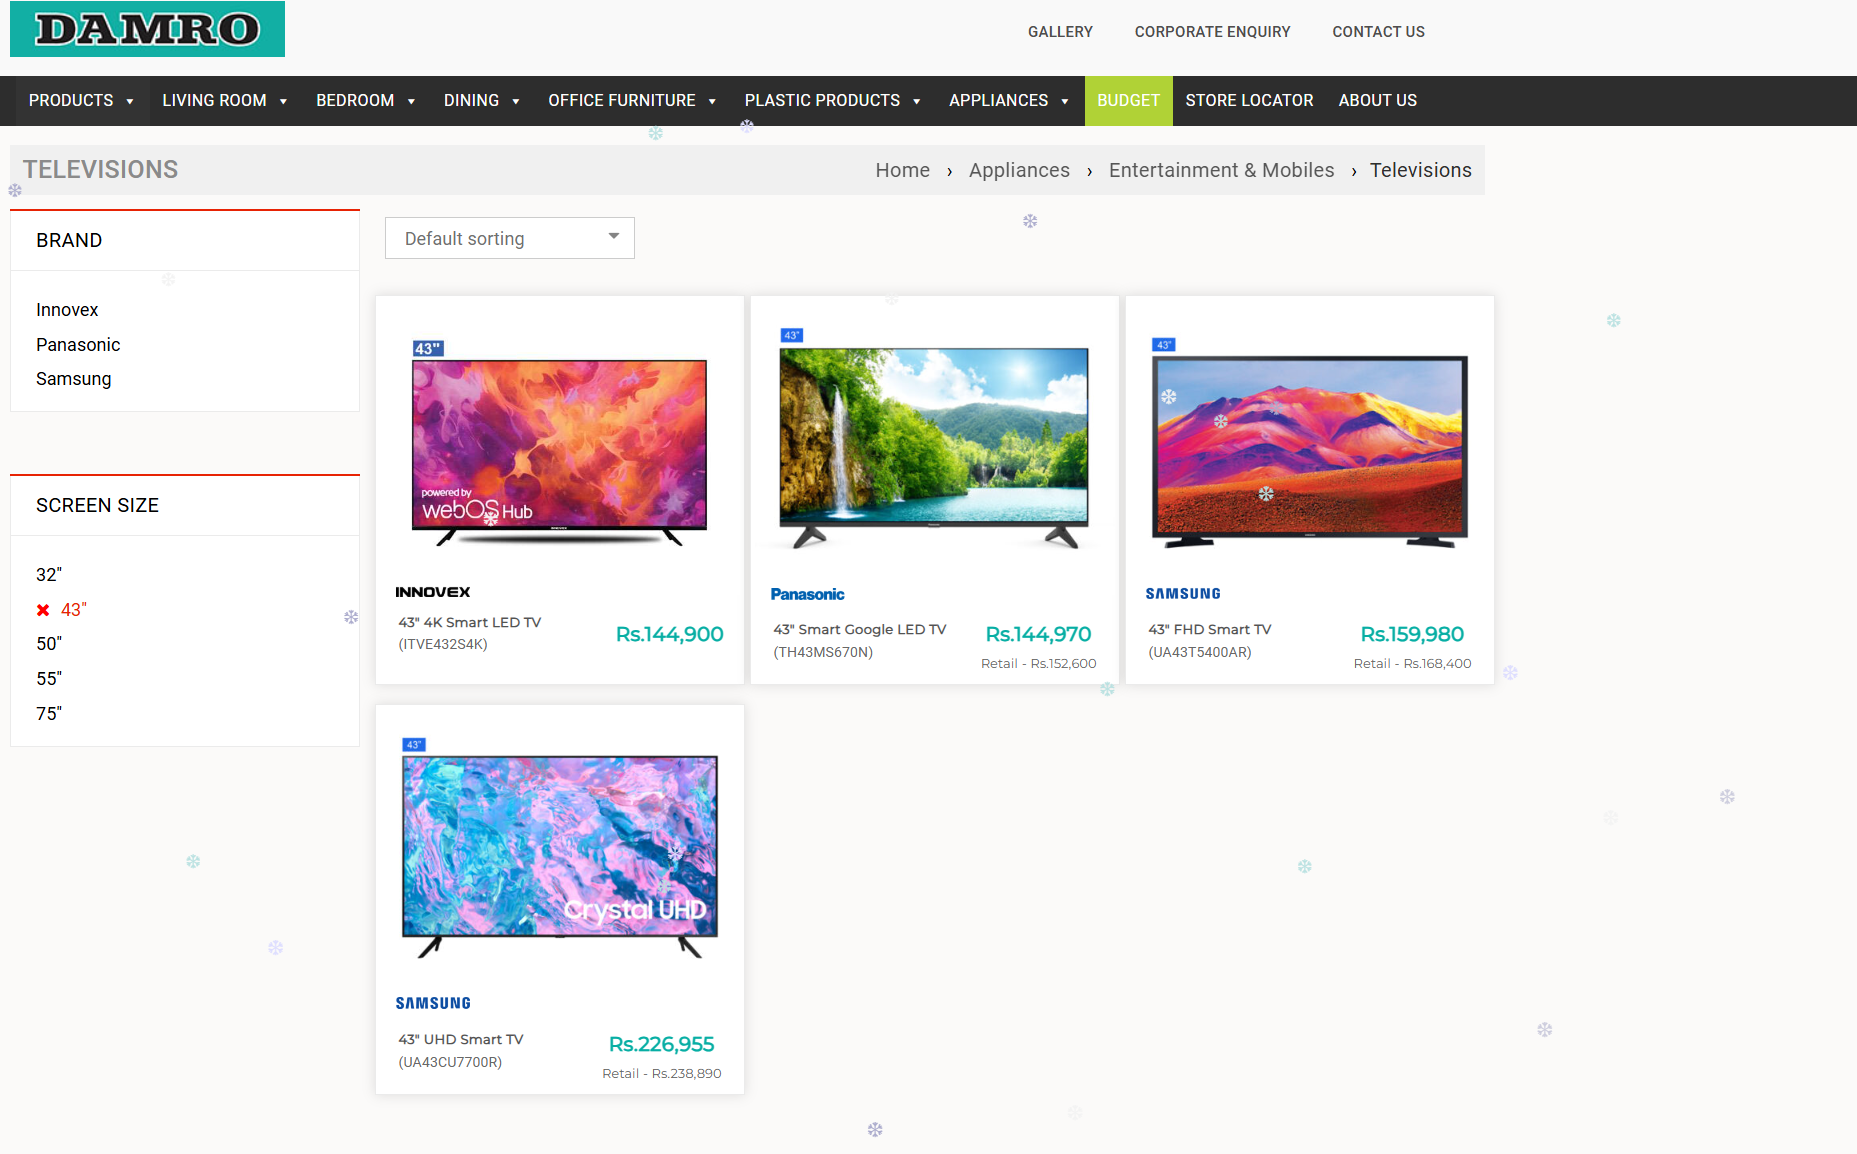The height and width of the screenshot is (1154, 1857).
Task: Open the Samsung 43" FHD TV image
Action: (x=1310, y=443)
